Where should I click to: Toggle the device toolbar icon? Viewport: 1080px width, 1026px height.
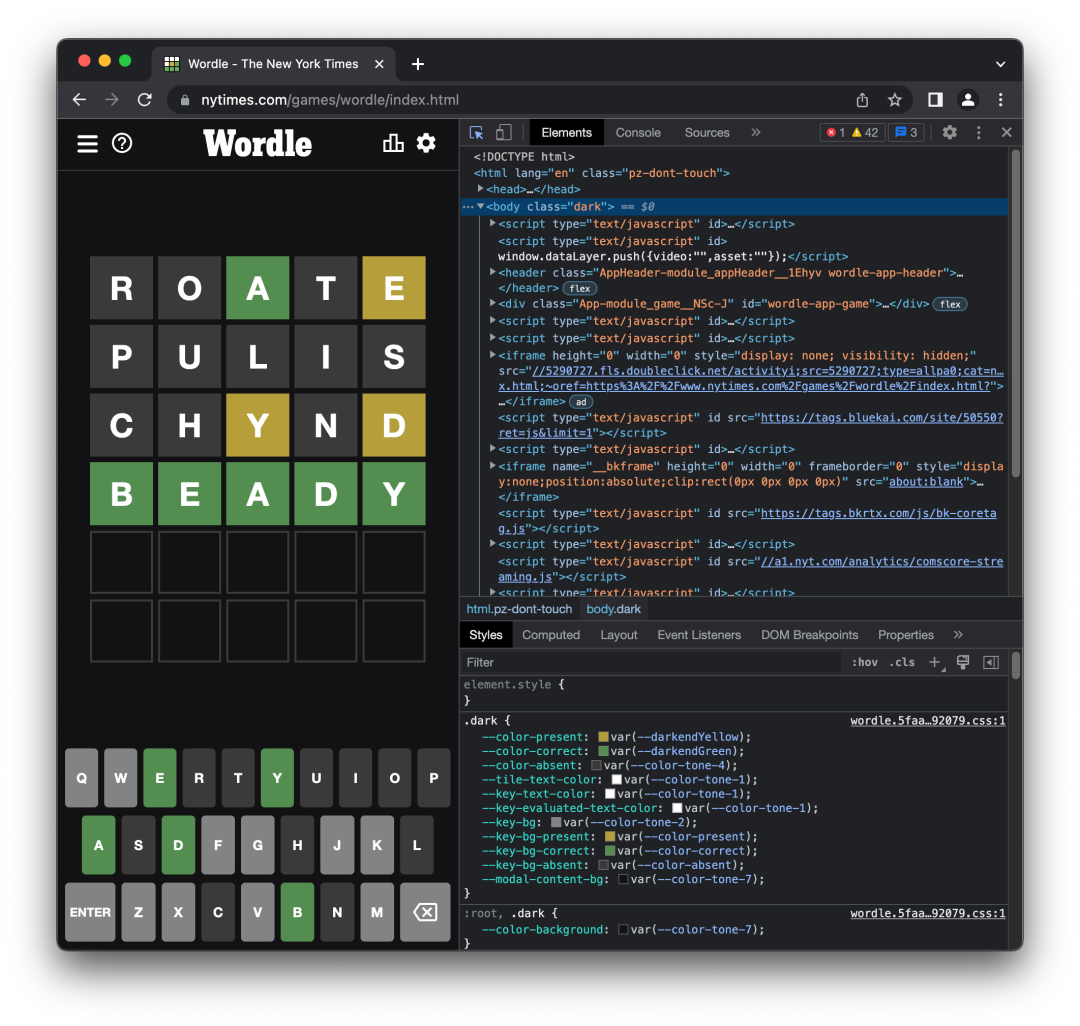504,132
